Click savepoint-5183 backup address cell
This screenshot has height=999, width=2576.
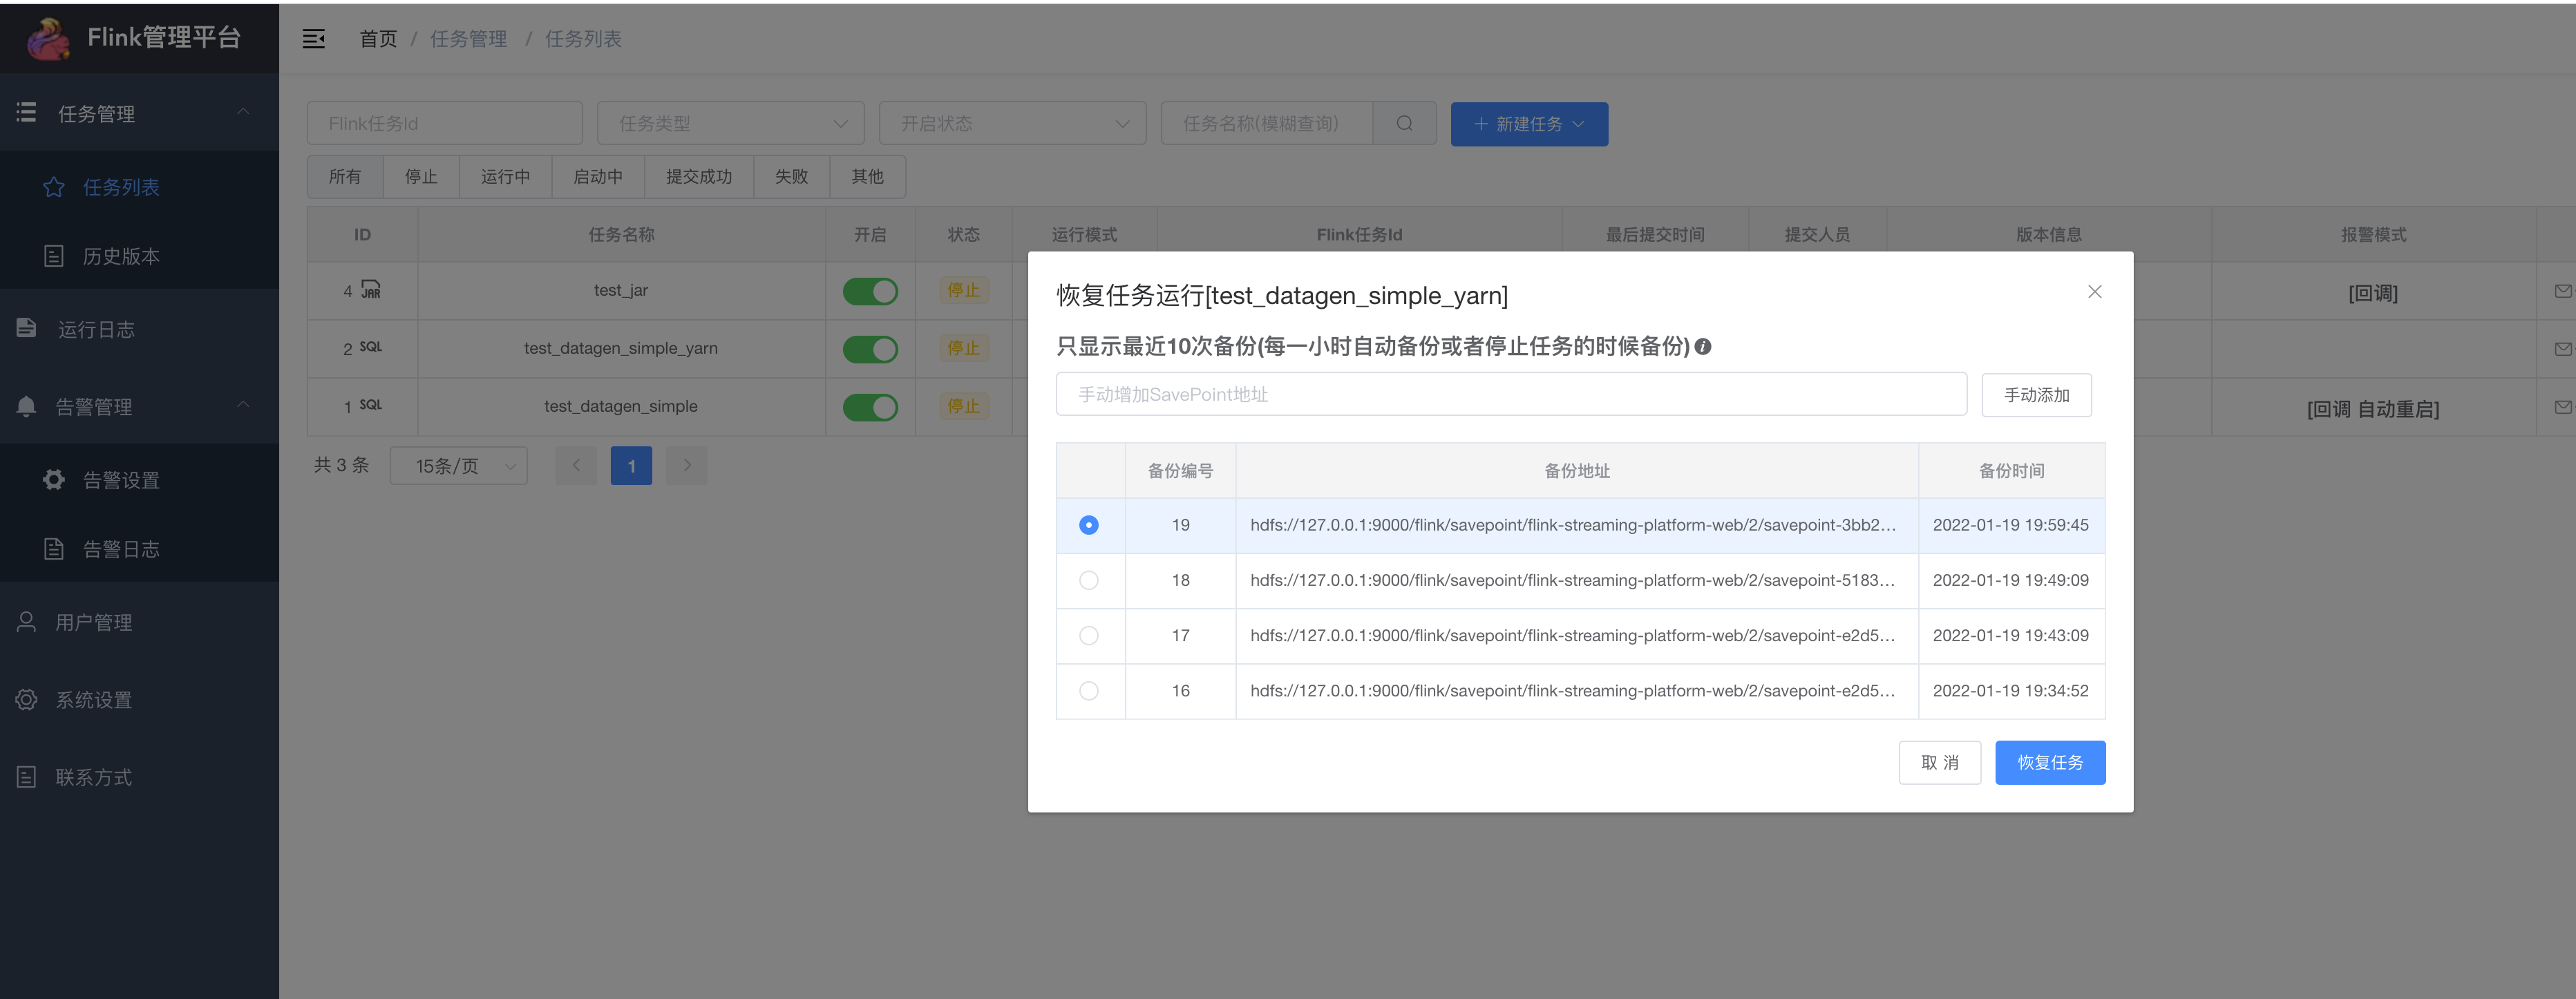coord(1577,580)
